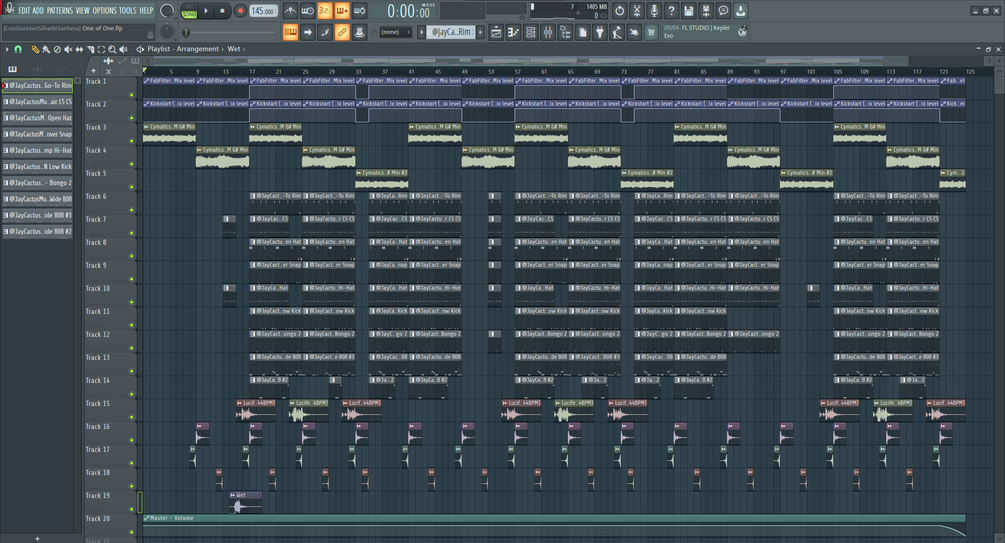This screenshot has width=1005, height=543.
Task: Open the Channel rack from toolbar
Action: (531, 32)
